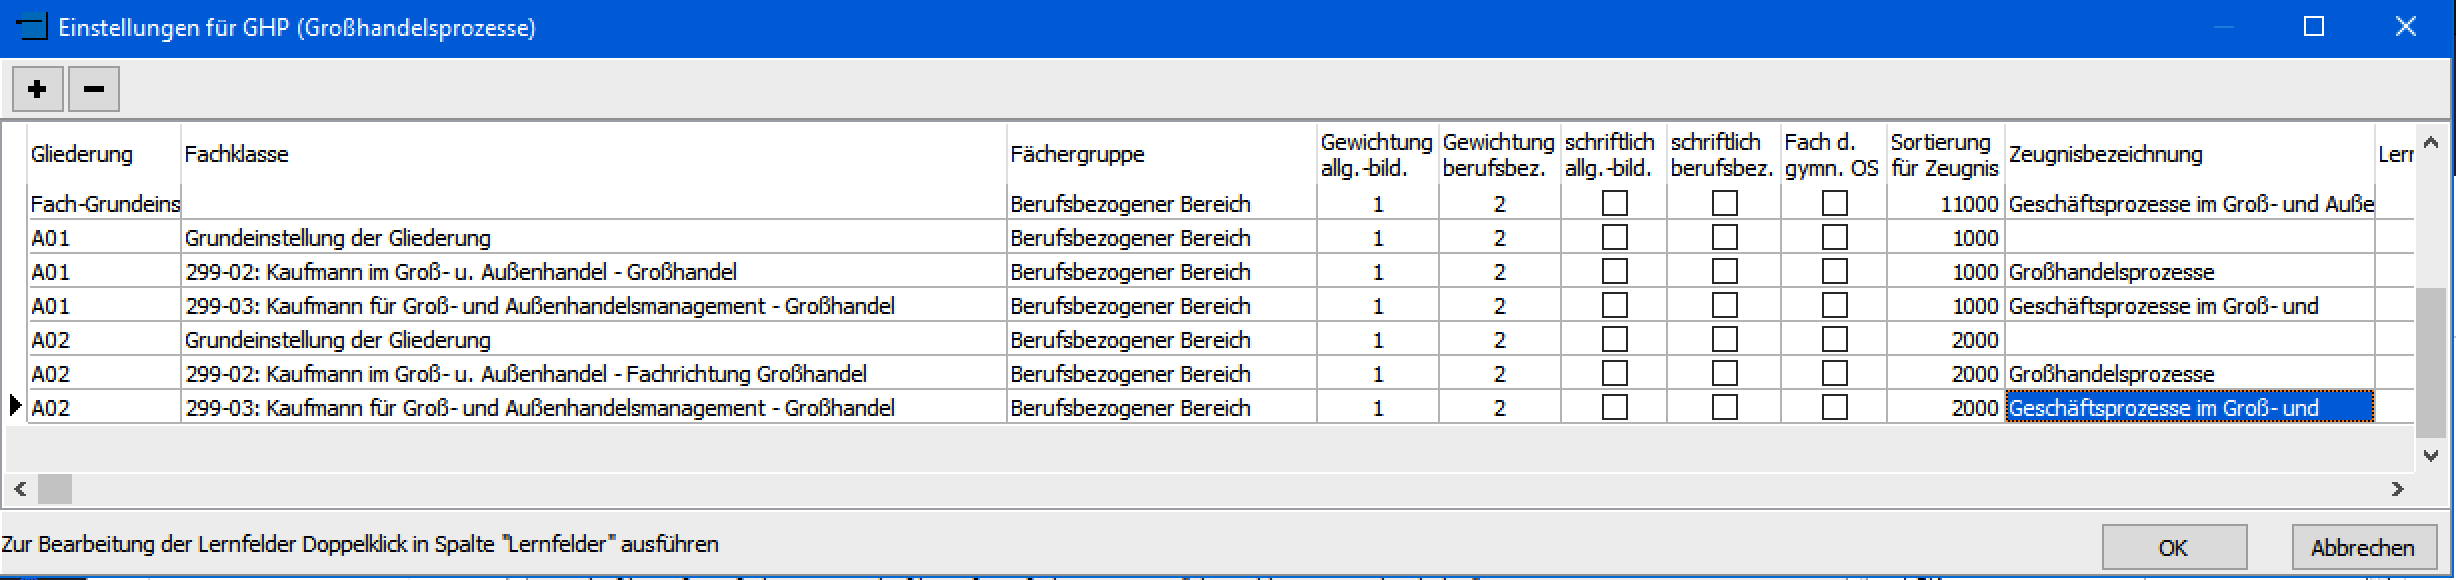Click the Fachklasse column header
The height and width of the screenshot is (580, 2456).
(237, 155)
